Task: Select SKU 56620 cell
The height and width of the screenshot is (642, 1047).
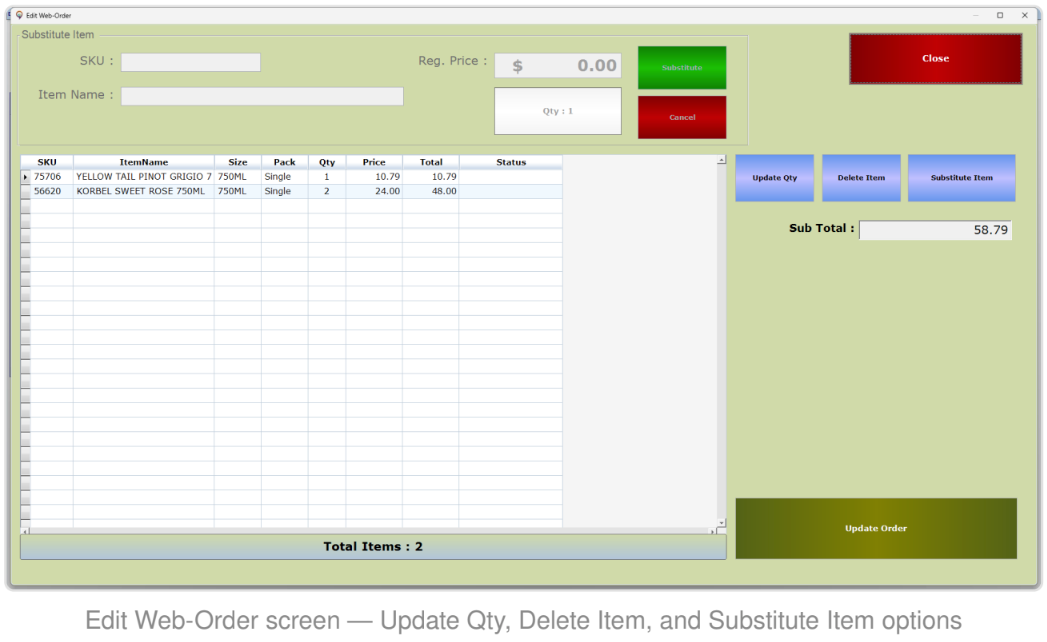Action: [x=51, y=191]
